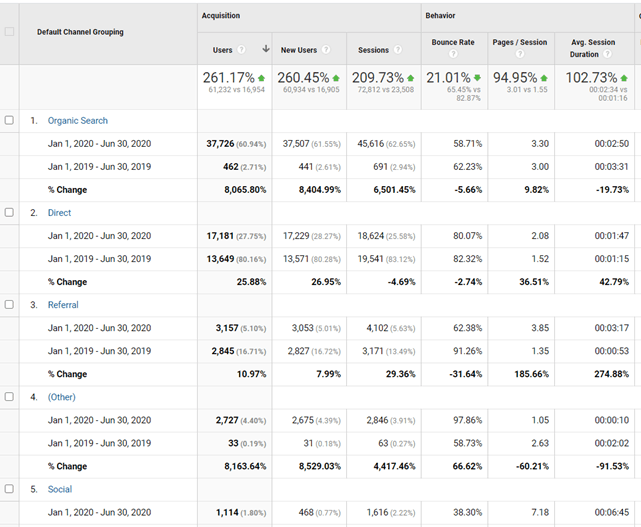641x527 pixels.
Task: Sort by Sessions column header
Action: (x=373, y=50)
